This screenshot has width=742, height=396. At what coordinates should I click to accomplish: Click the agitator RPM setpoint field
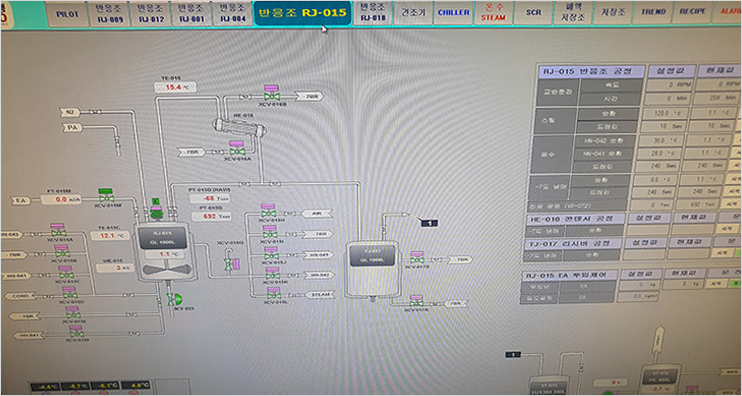tap(667, 85)
